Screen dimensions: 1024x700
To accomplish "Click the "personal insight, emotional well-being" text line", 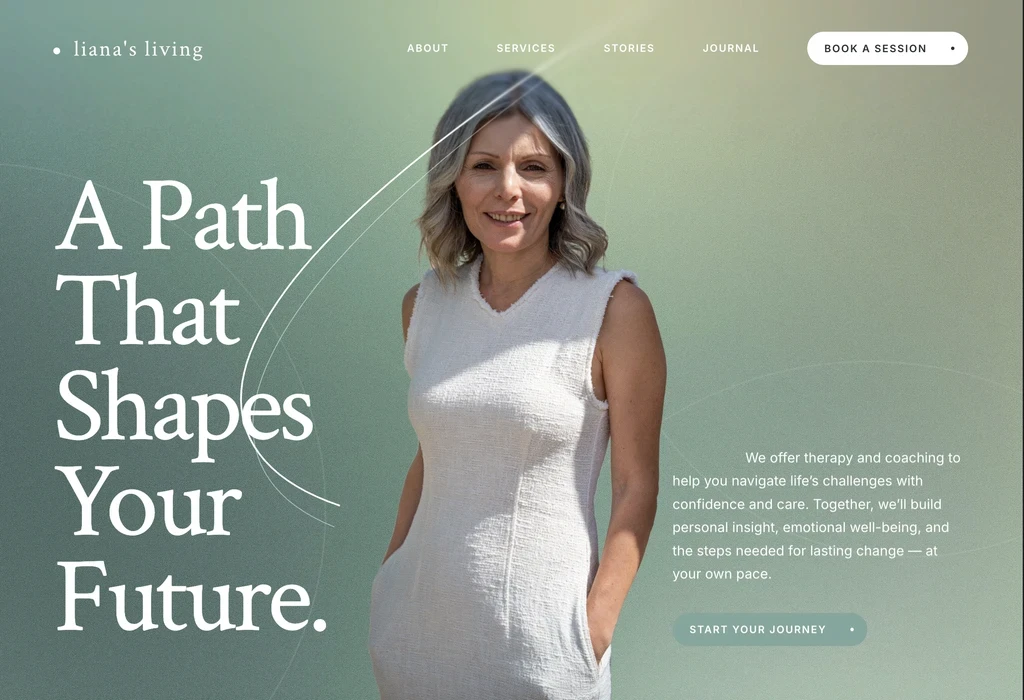I will [x=811, y=528].
